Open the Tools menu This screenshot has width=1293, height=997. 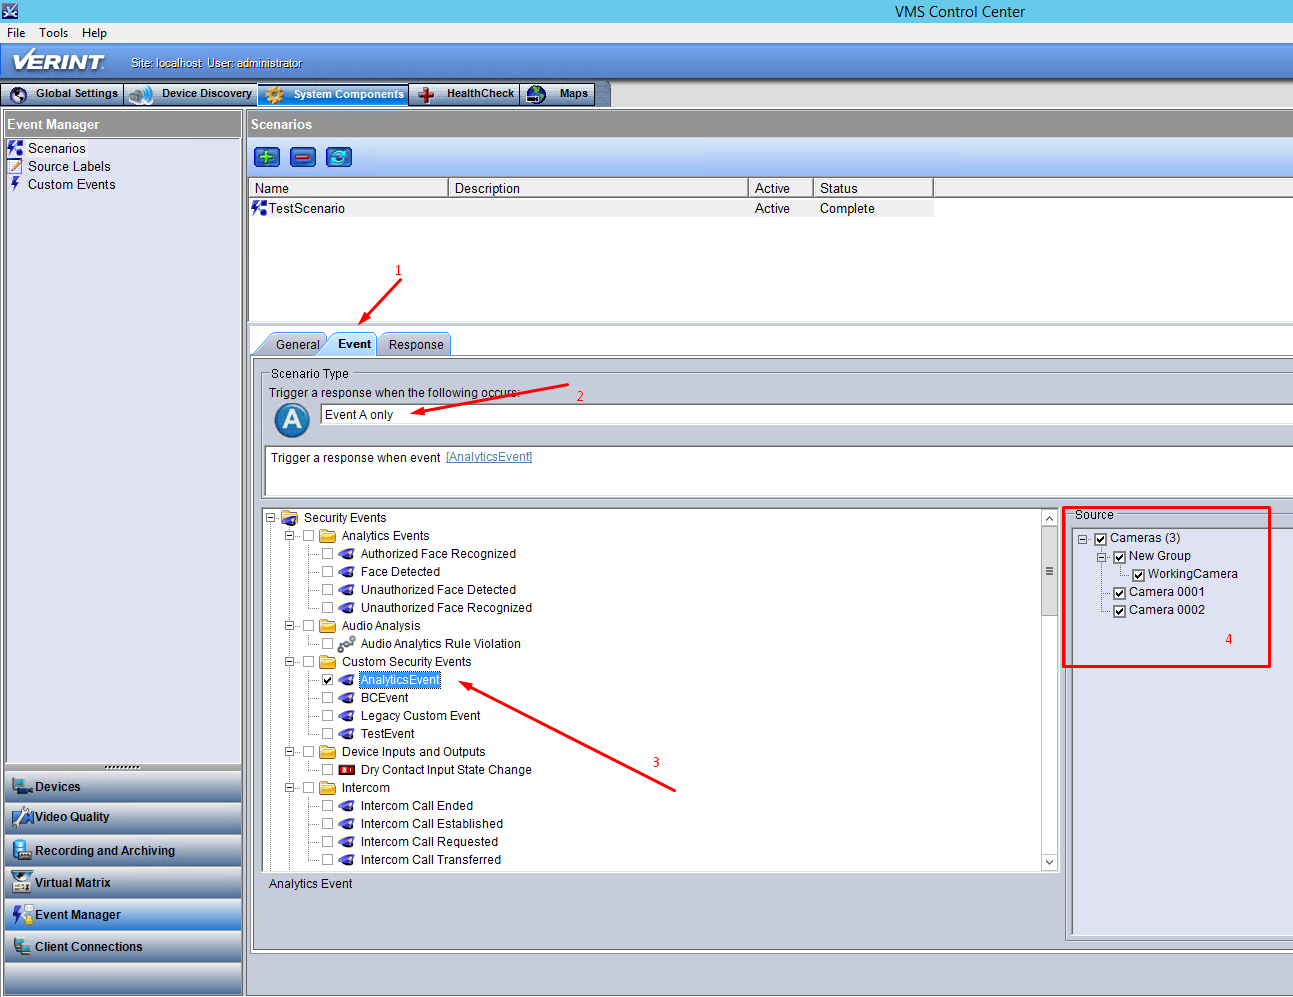coord(53,33)
